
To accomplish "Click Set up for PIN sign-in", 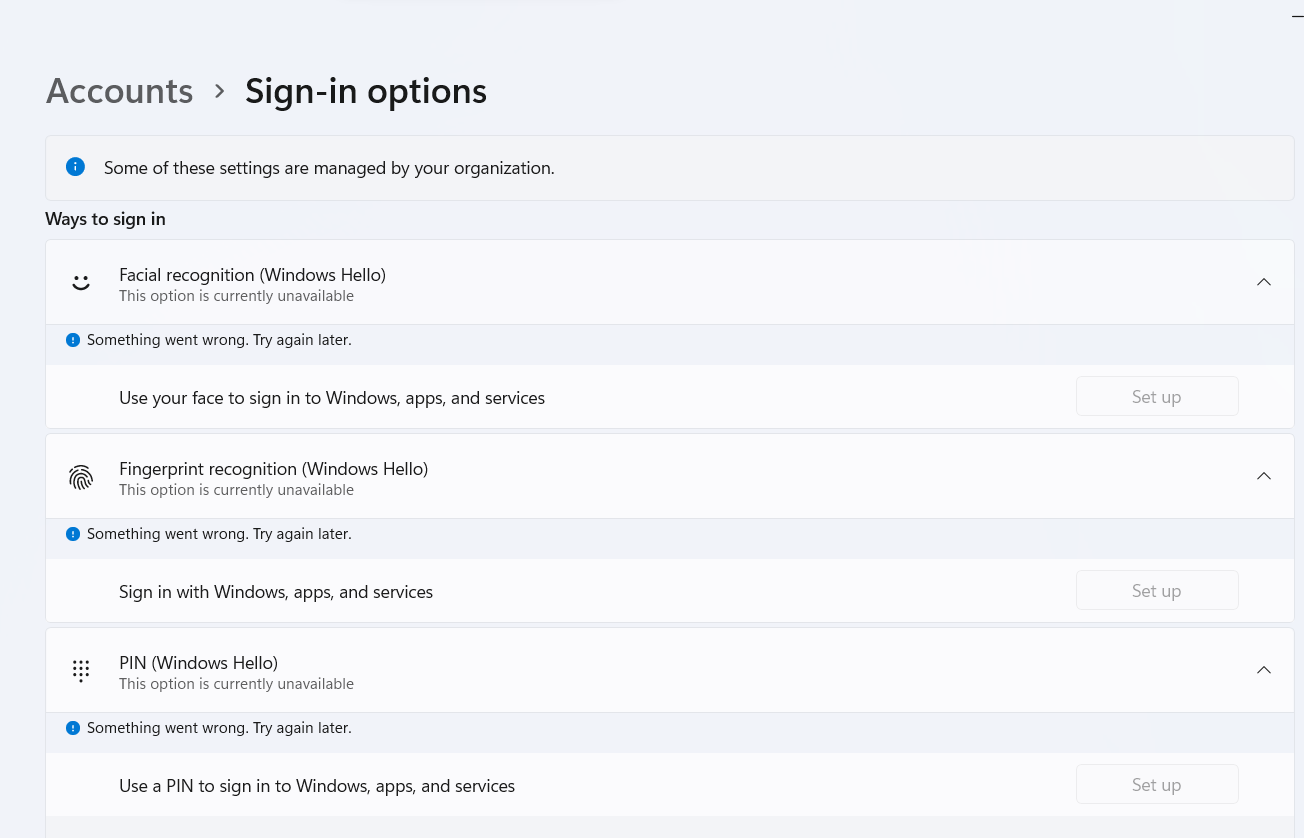I will coord(1157,784).
